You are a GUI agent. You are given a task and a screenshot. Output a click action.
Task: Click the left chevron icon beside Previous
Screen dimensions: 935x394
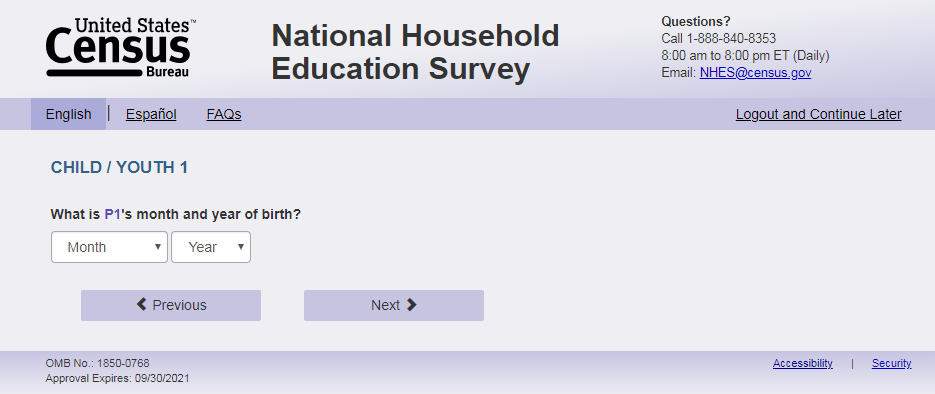(141, 305)
